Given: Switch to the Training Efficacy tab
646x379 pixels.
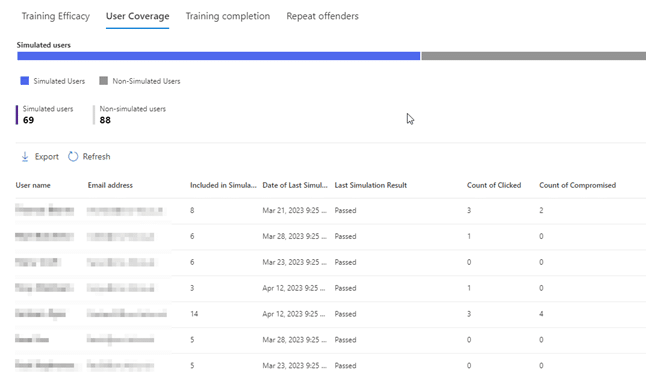Looking at the screenshot, I should (x=56, y=16).
